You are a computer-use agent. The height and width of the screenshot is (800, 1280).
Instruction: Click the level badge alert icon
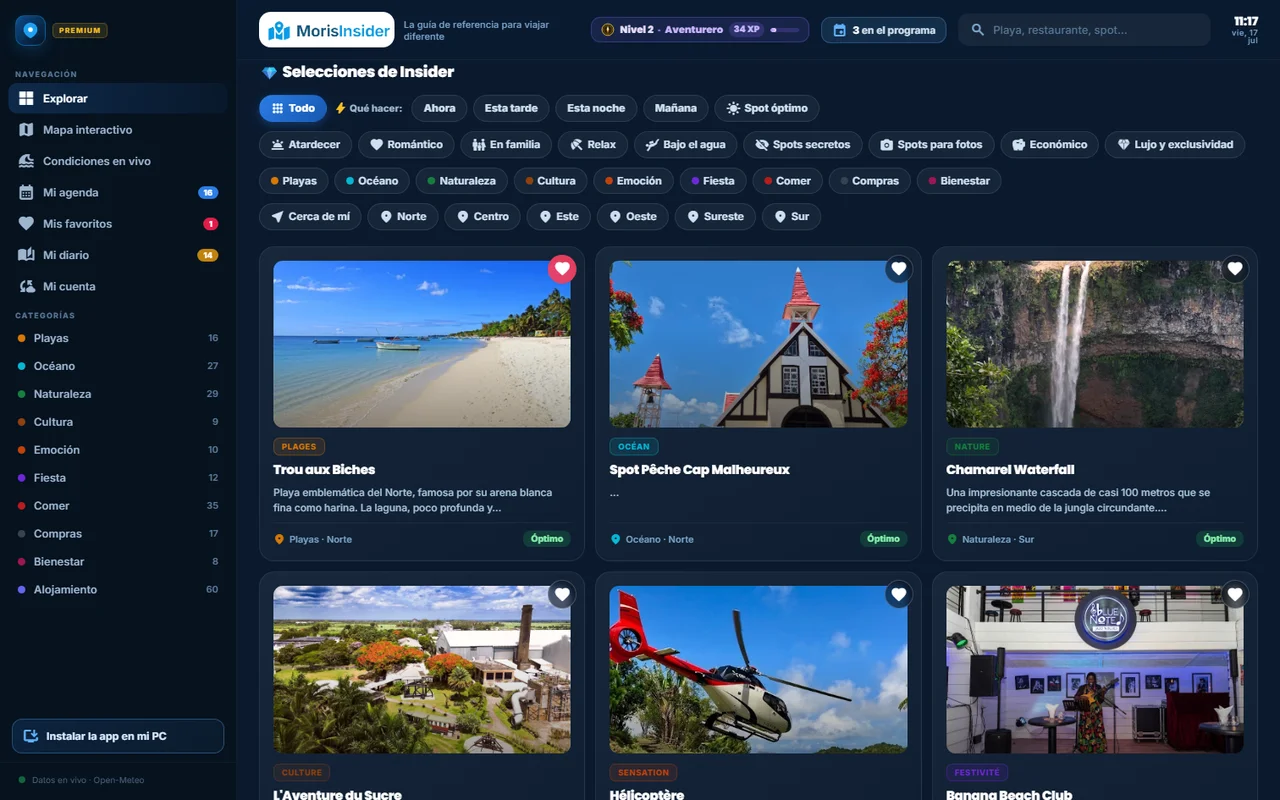pos(608,30)
